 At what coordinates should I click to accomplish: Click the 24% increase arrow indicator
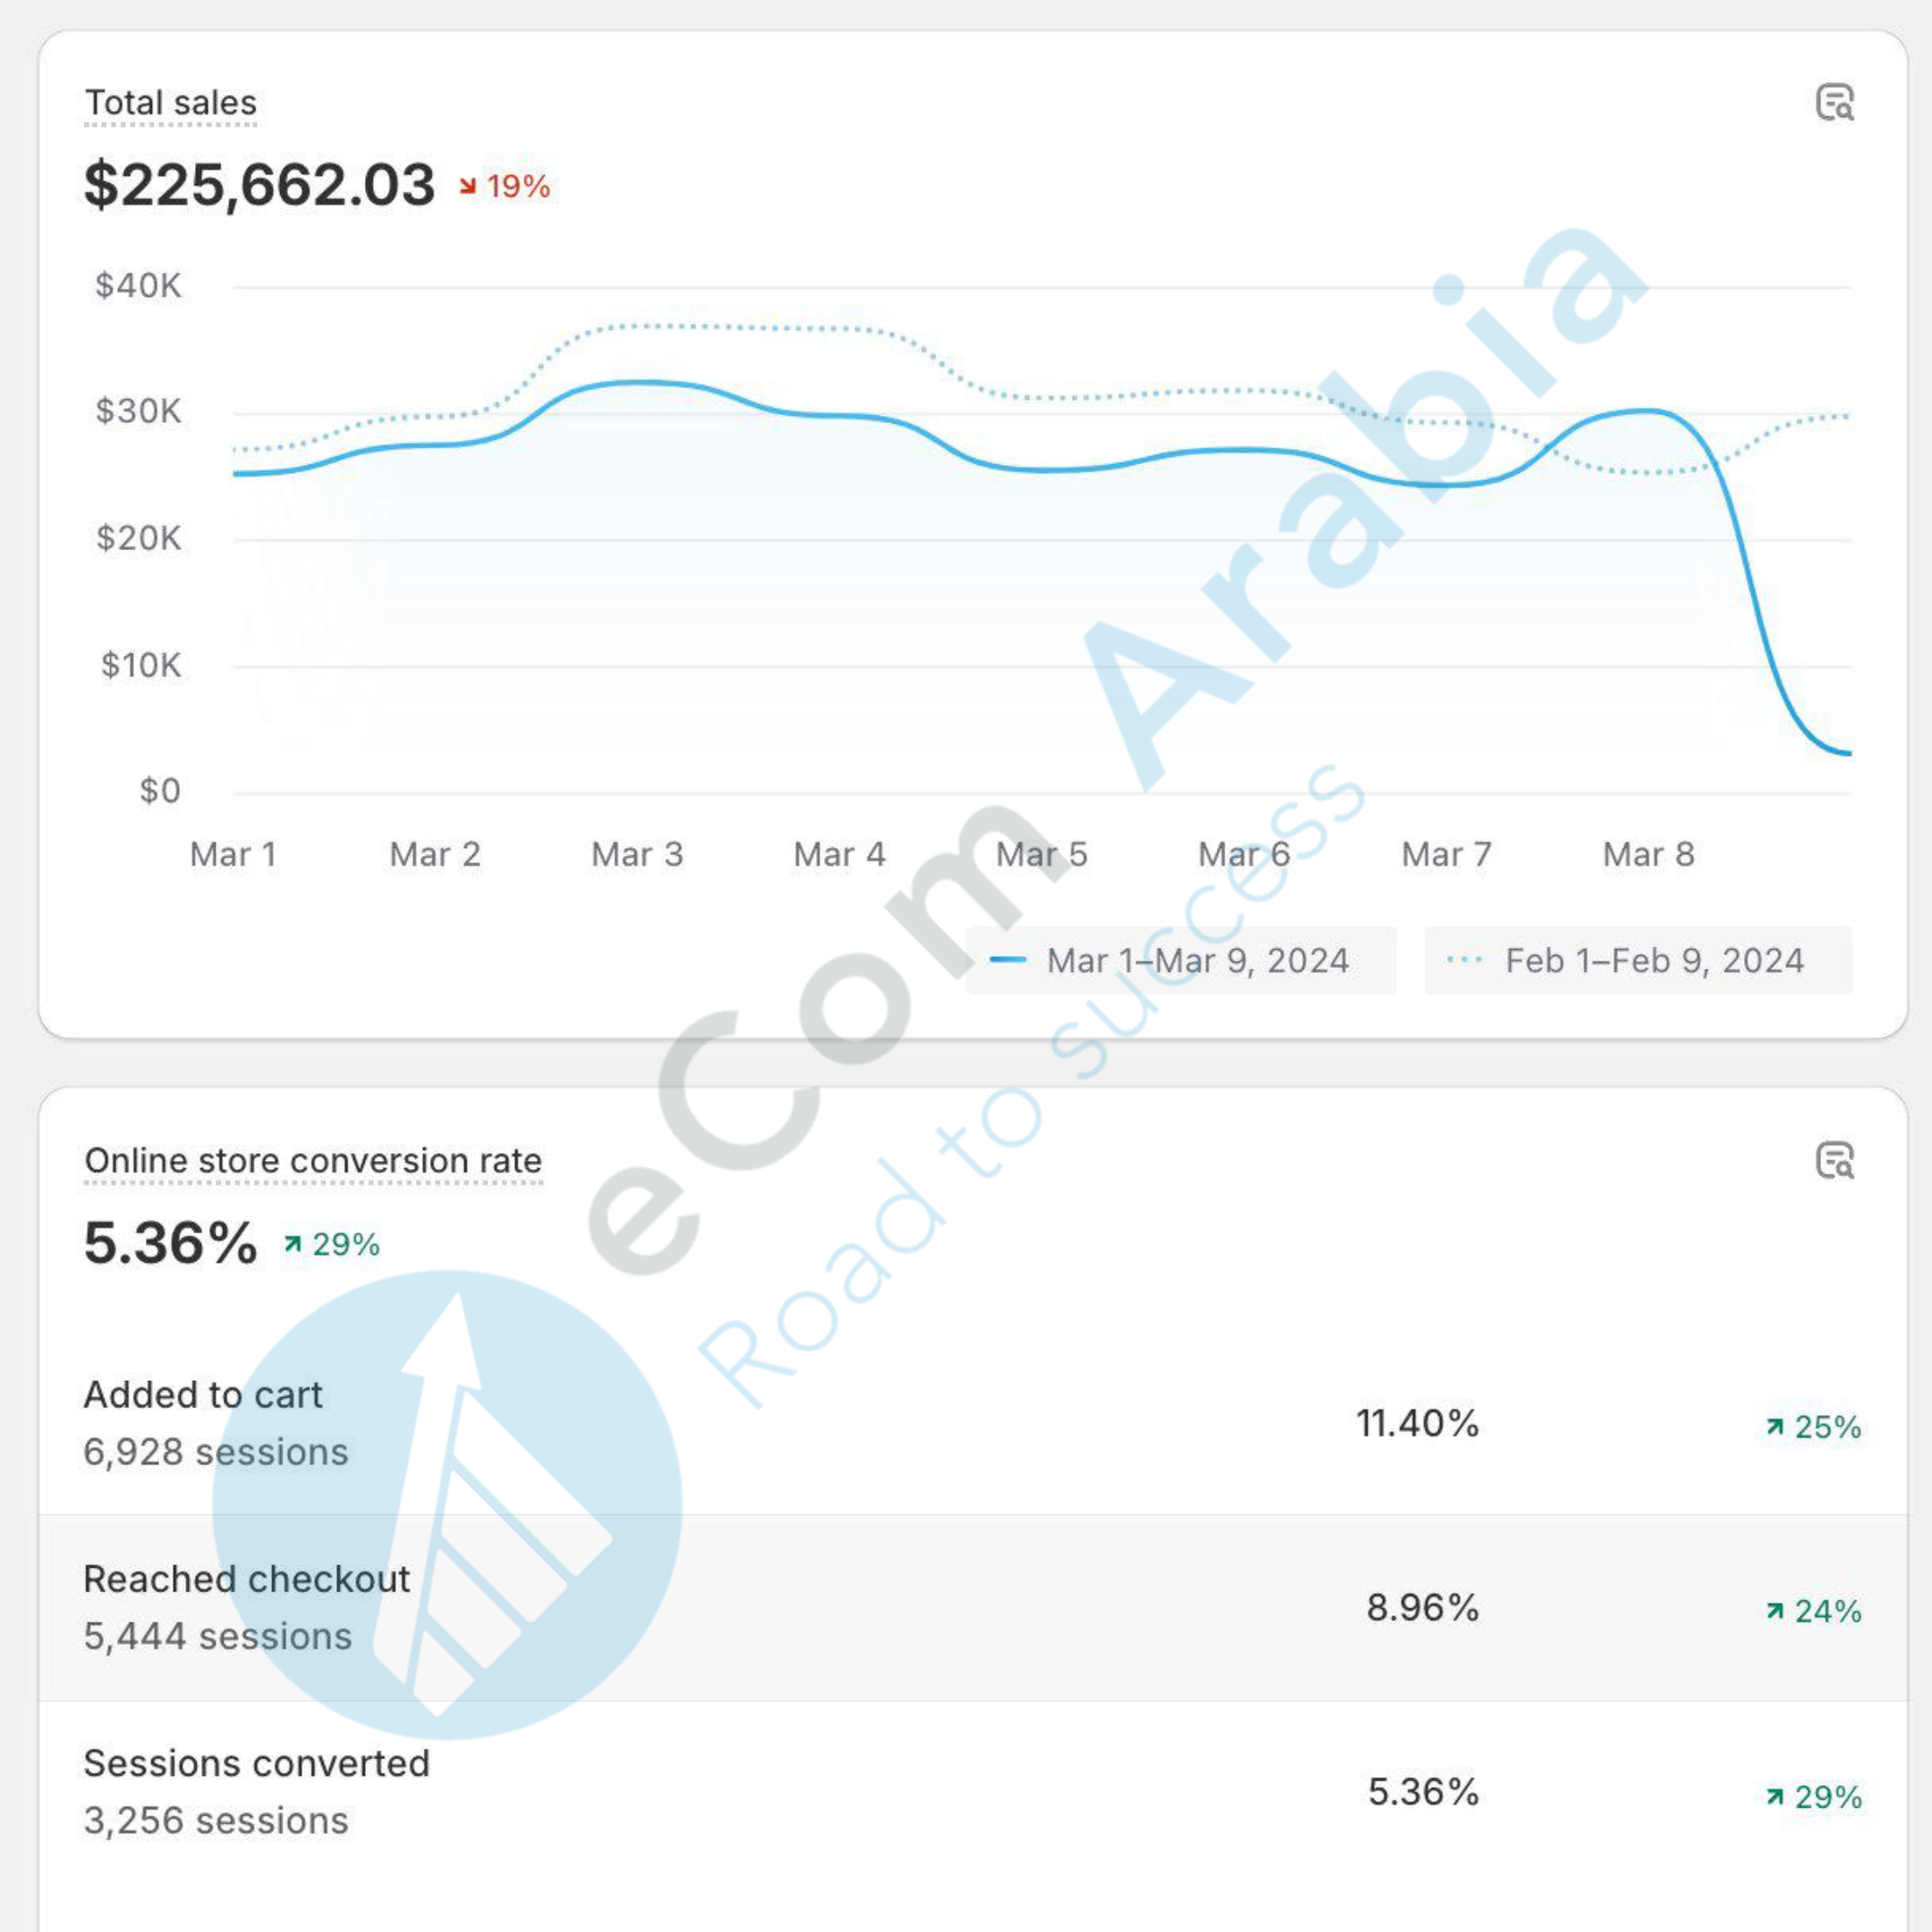(x=1775, y=1611)
